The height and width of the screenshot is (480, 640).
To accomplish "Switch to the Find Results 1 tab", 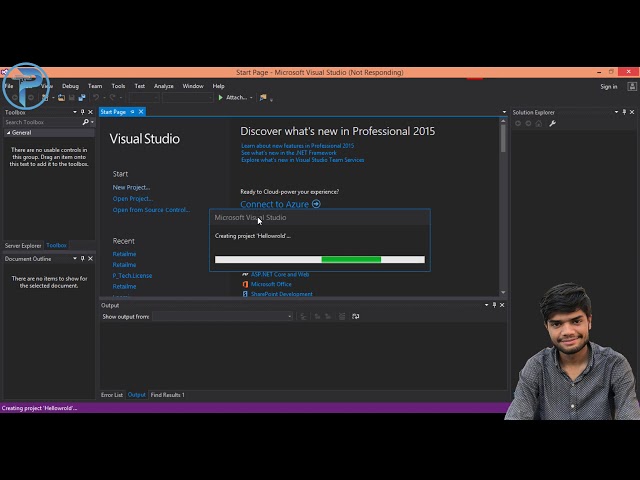I will click(168, 395).
